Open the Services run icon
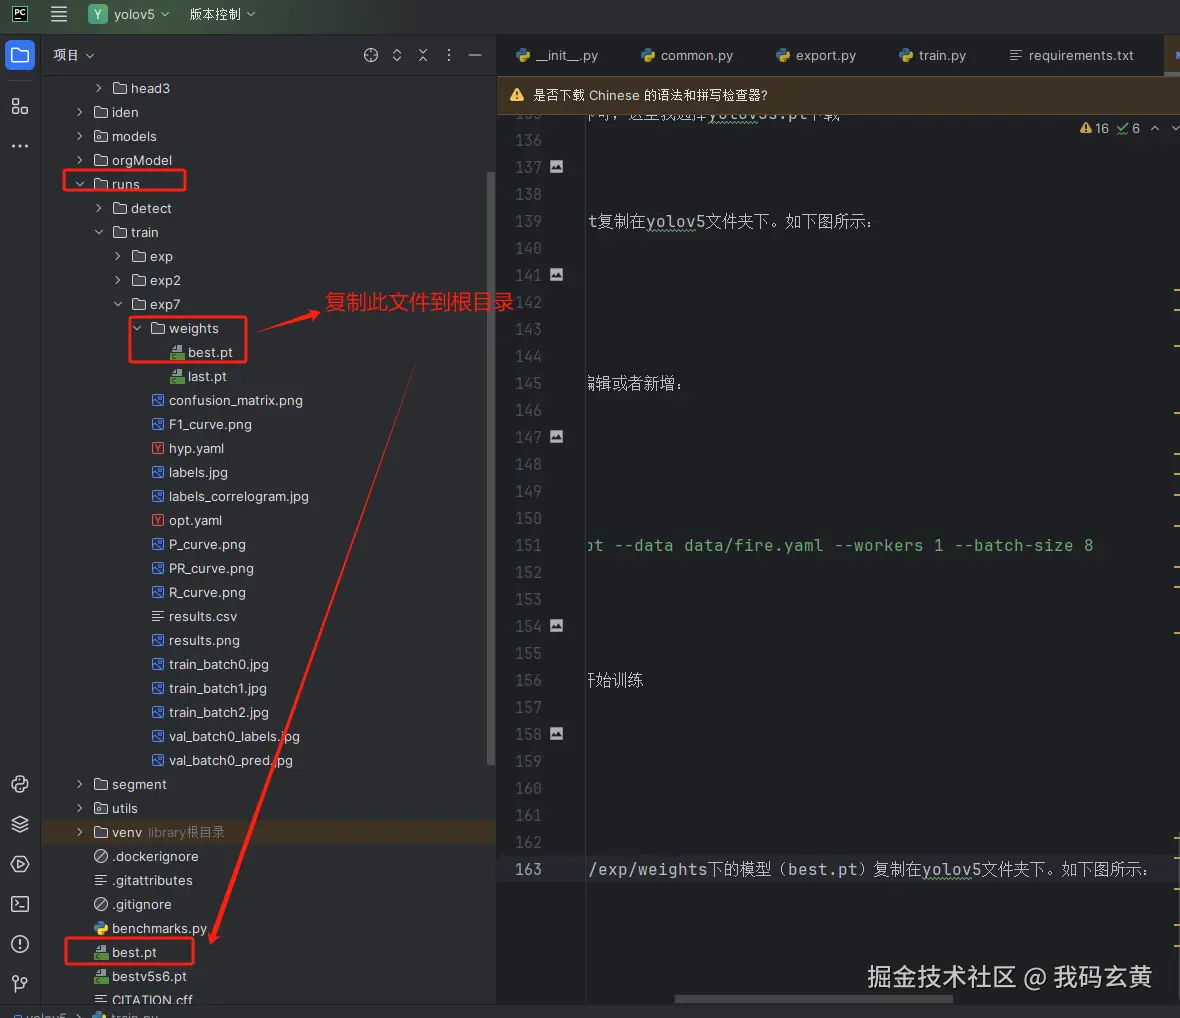 (20, 864)
